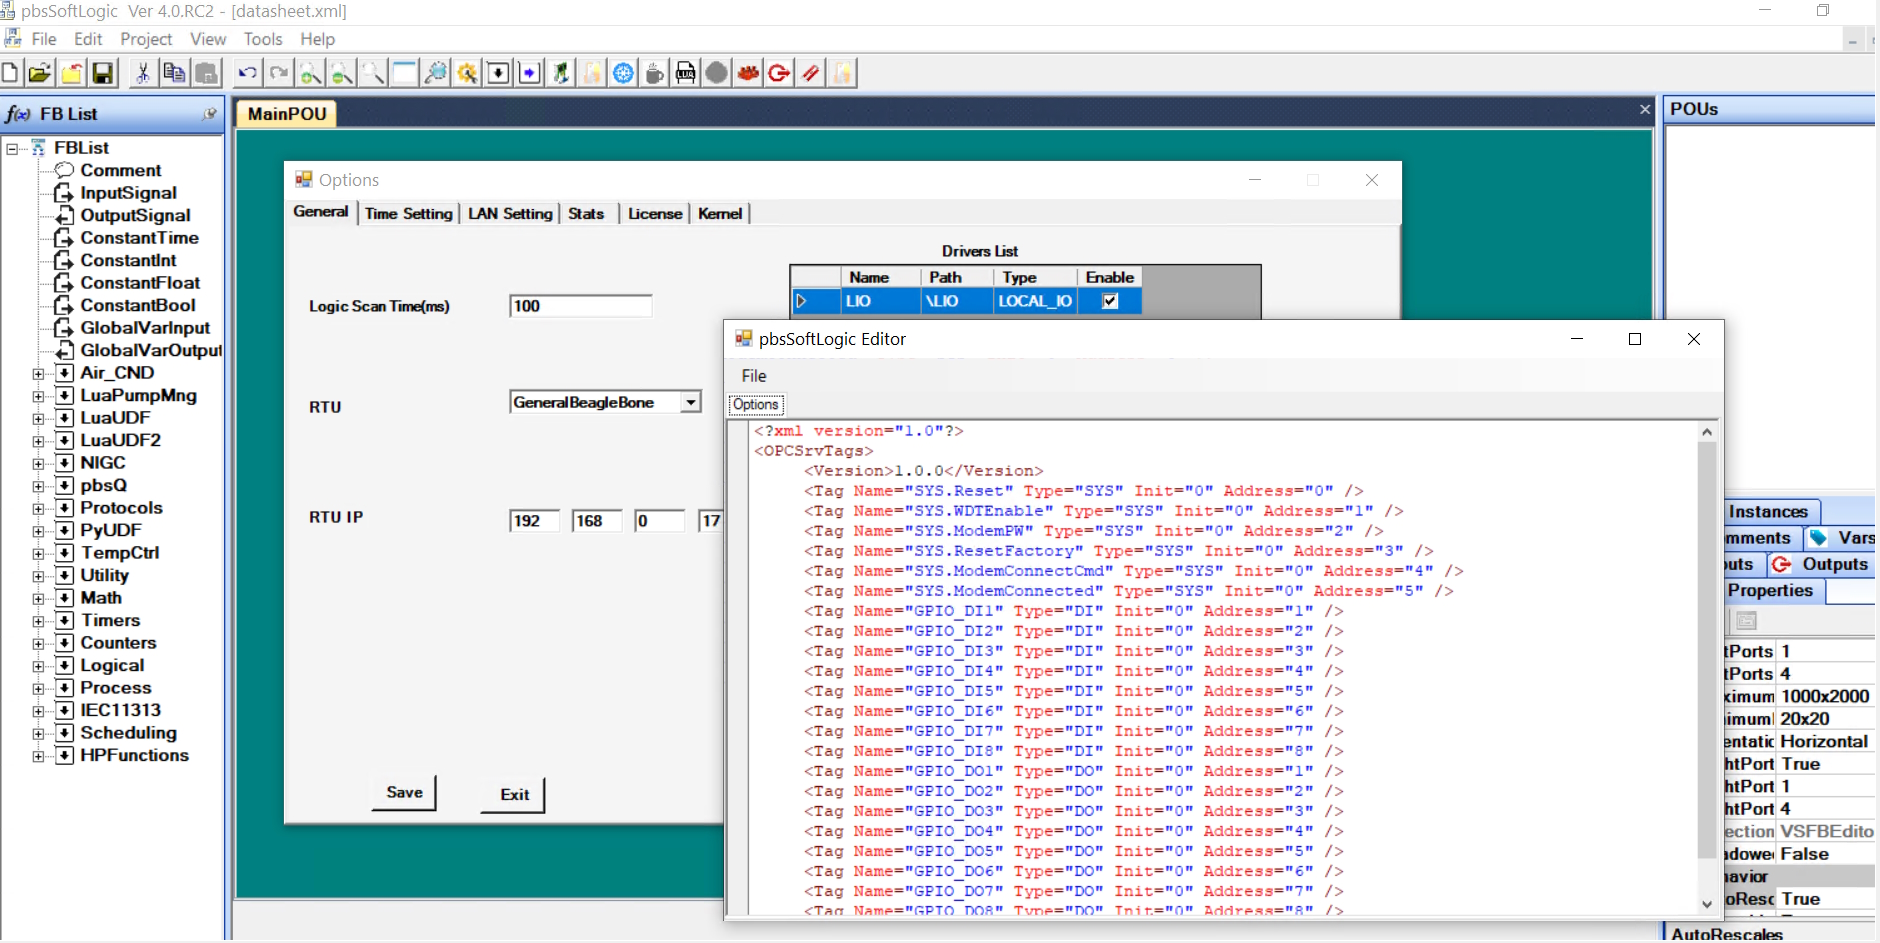Viewport: 1880px width, 943px height.
Task: Click the New blank document toolbar icon
Action: (x=10, y=73)
